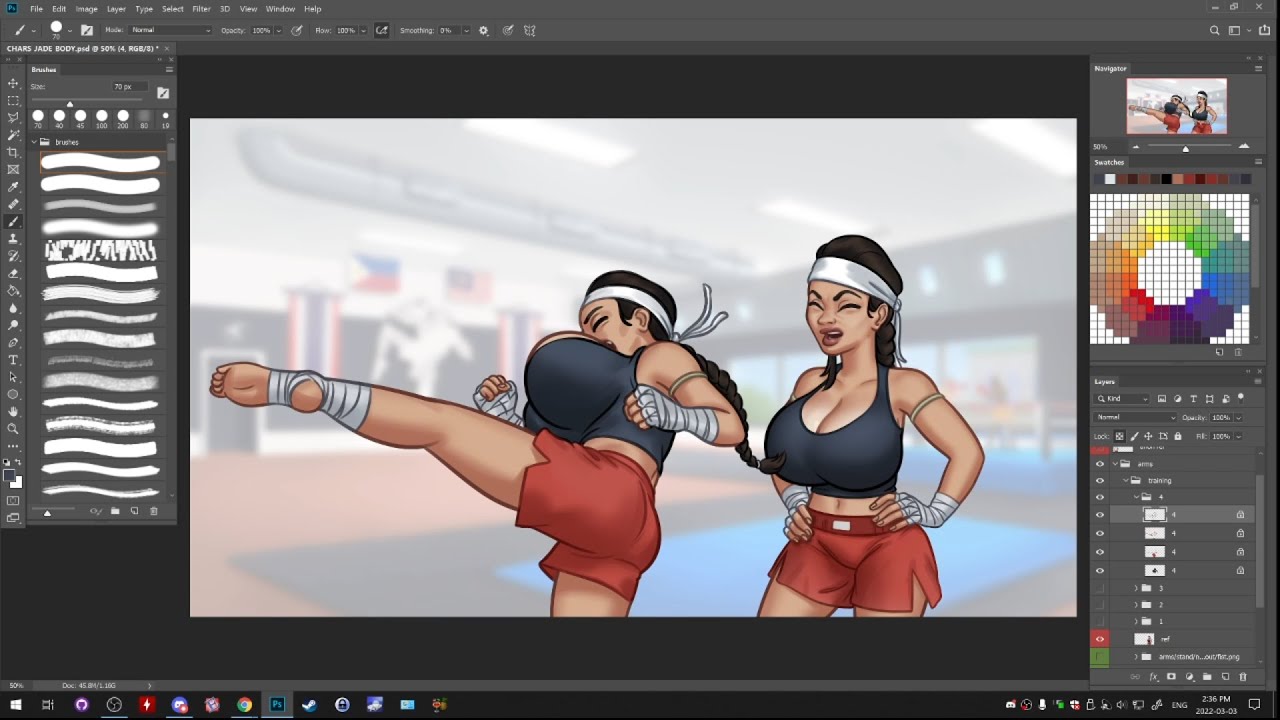Screen dimensions: 1280x720
Task: Show the group 2 layer
Action: click(1100, 605)
